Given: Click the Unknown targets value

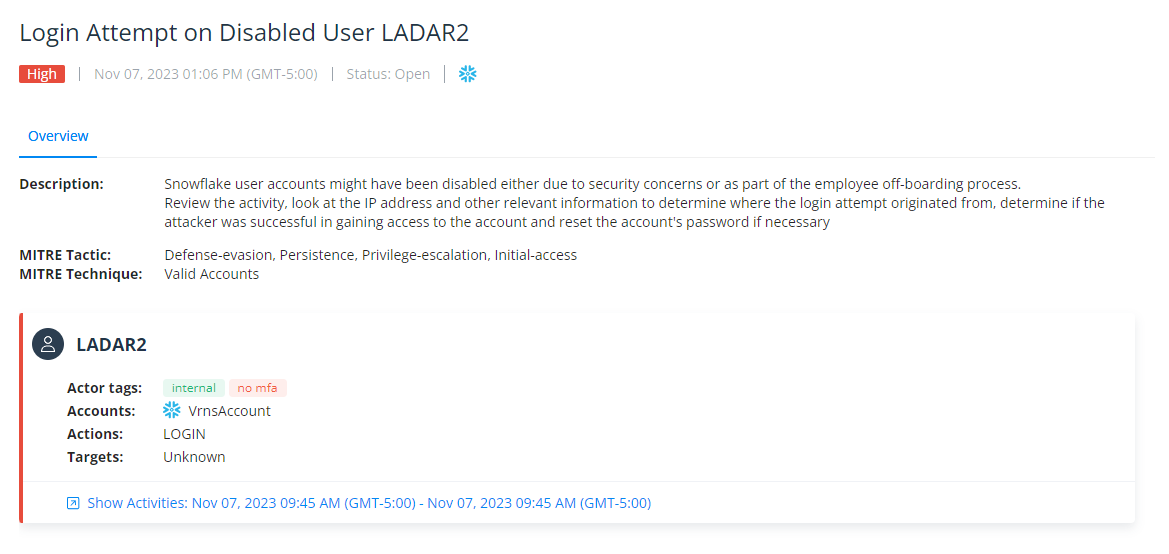Looking at the screenshot, I should pos(194,457).
